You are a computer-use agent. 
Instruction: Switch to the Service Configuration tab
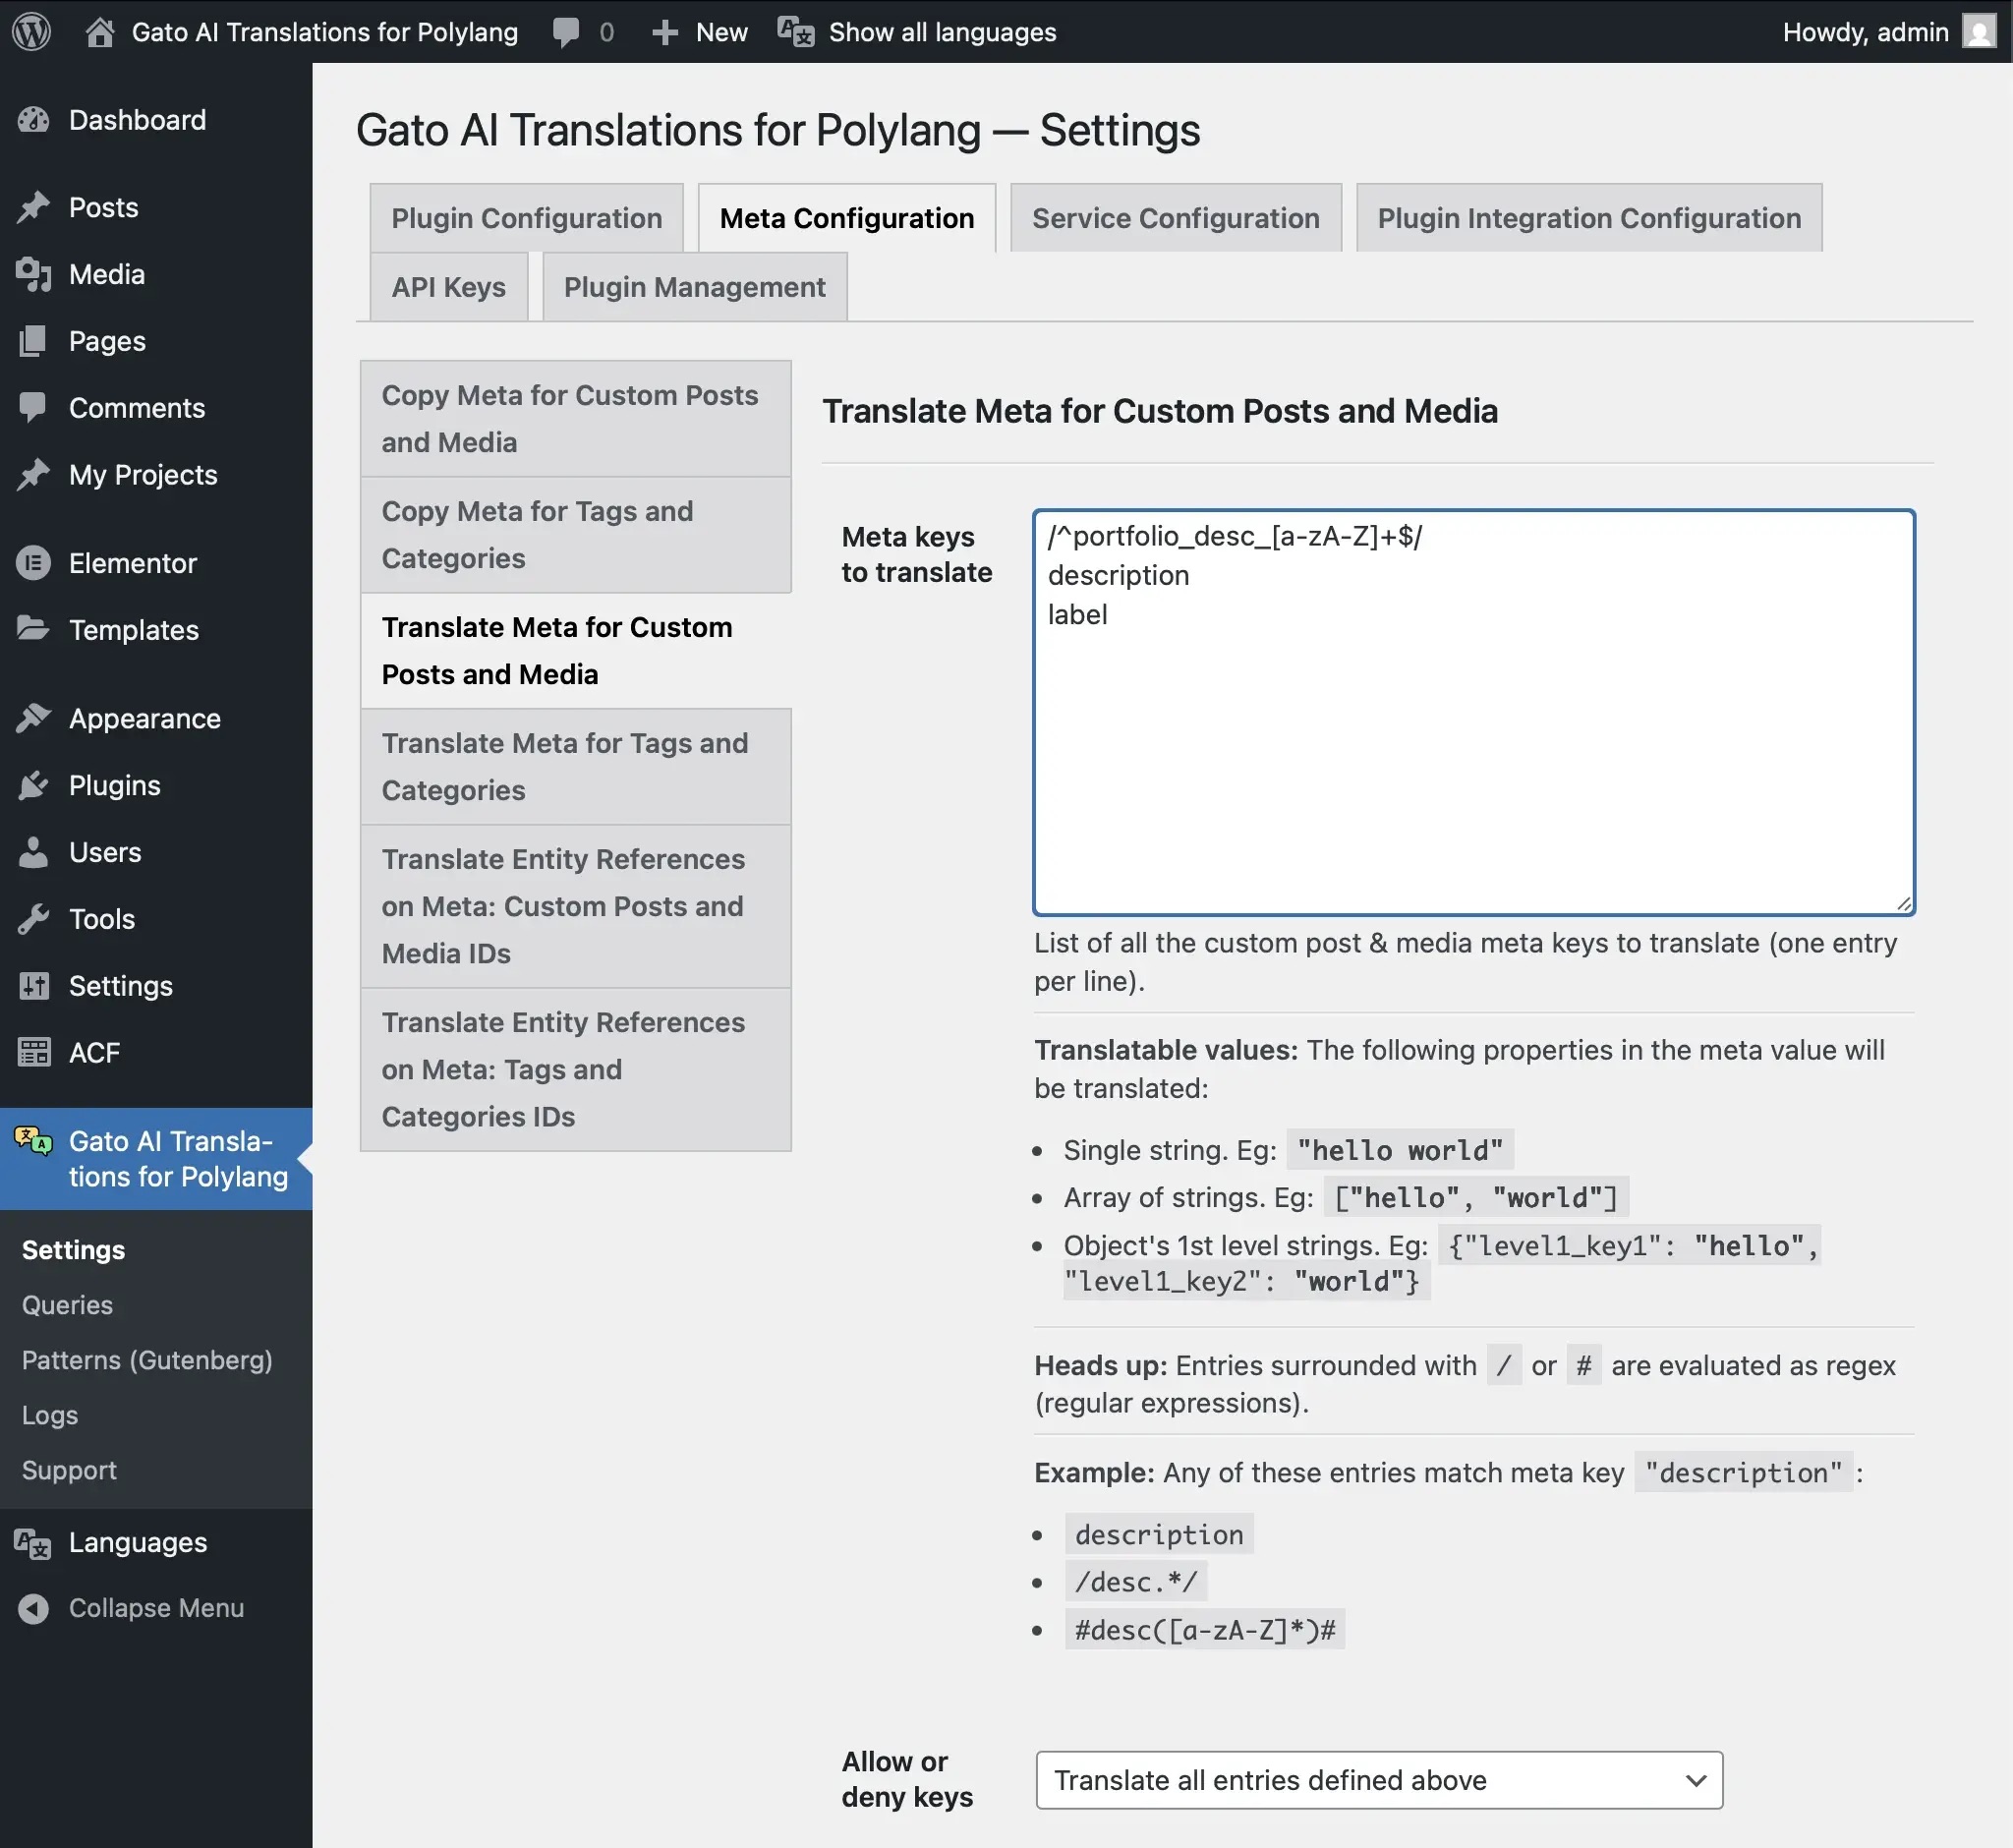click(1175, 217)
